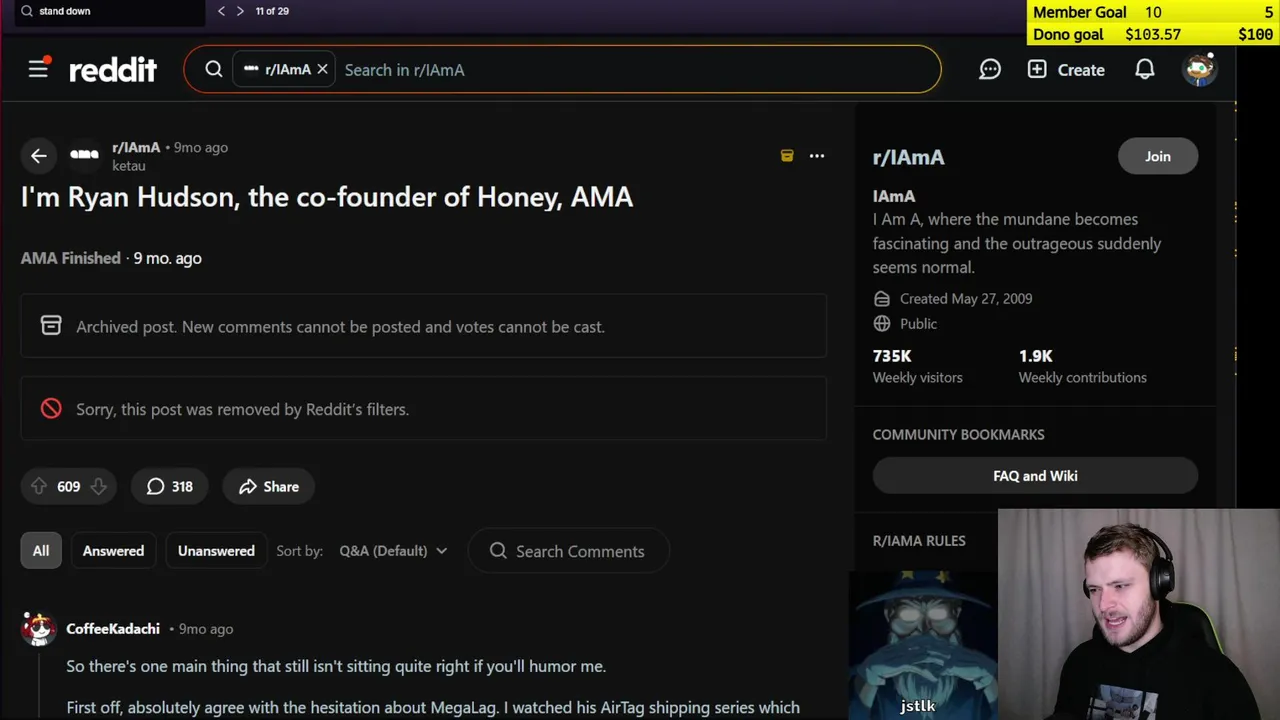Go to next find-in-page result
Viewport: 1280px width, 720px height.
240,11
